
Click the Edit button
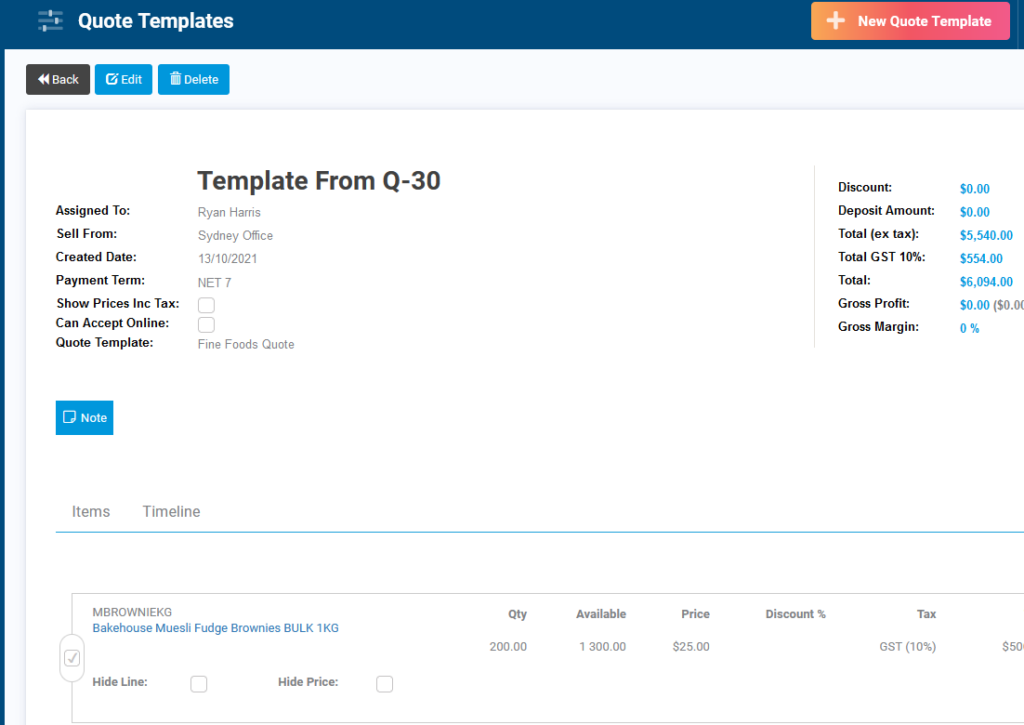click(123, 79)
